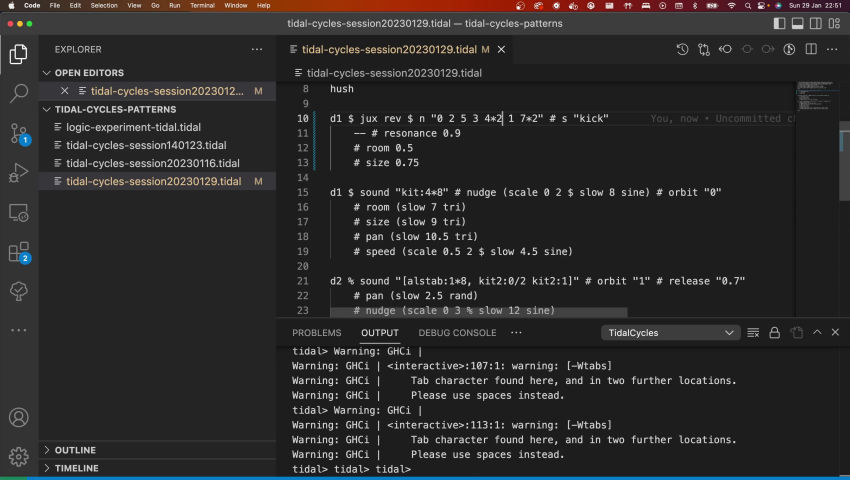The width and height of the screenshot is (850, 480).
Task: Click the editor vertical scrollbar
Action: pos(845,161)
